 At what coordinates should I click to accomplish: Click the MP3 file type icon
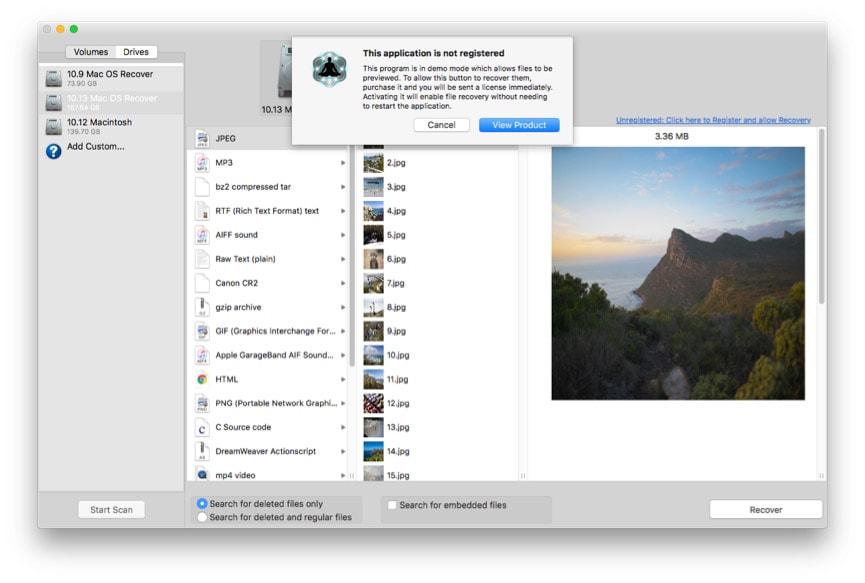coord(202,163)
